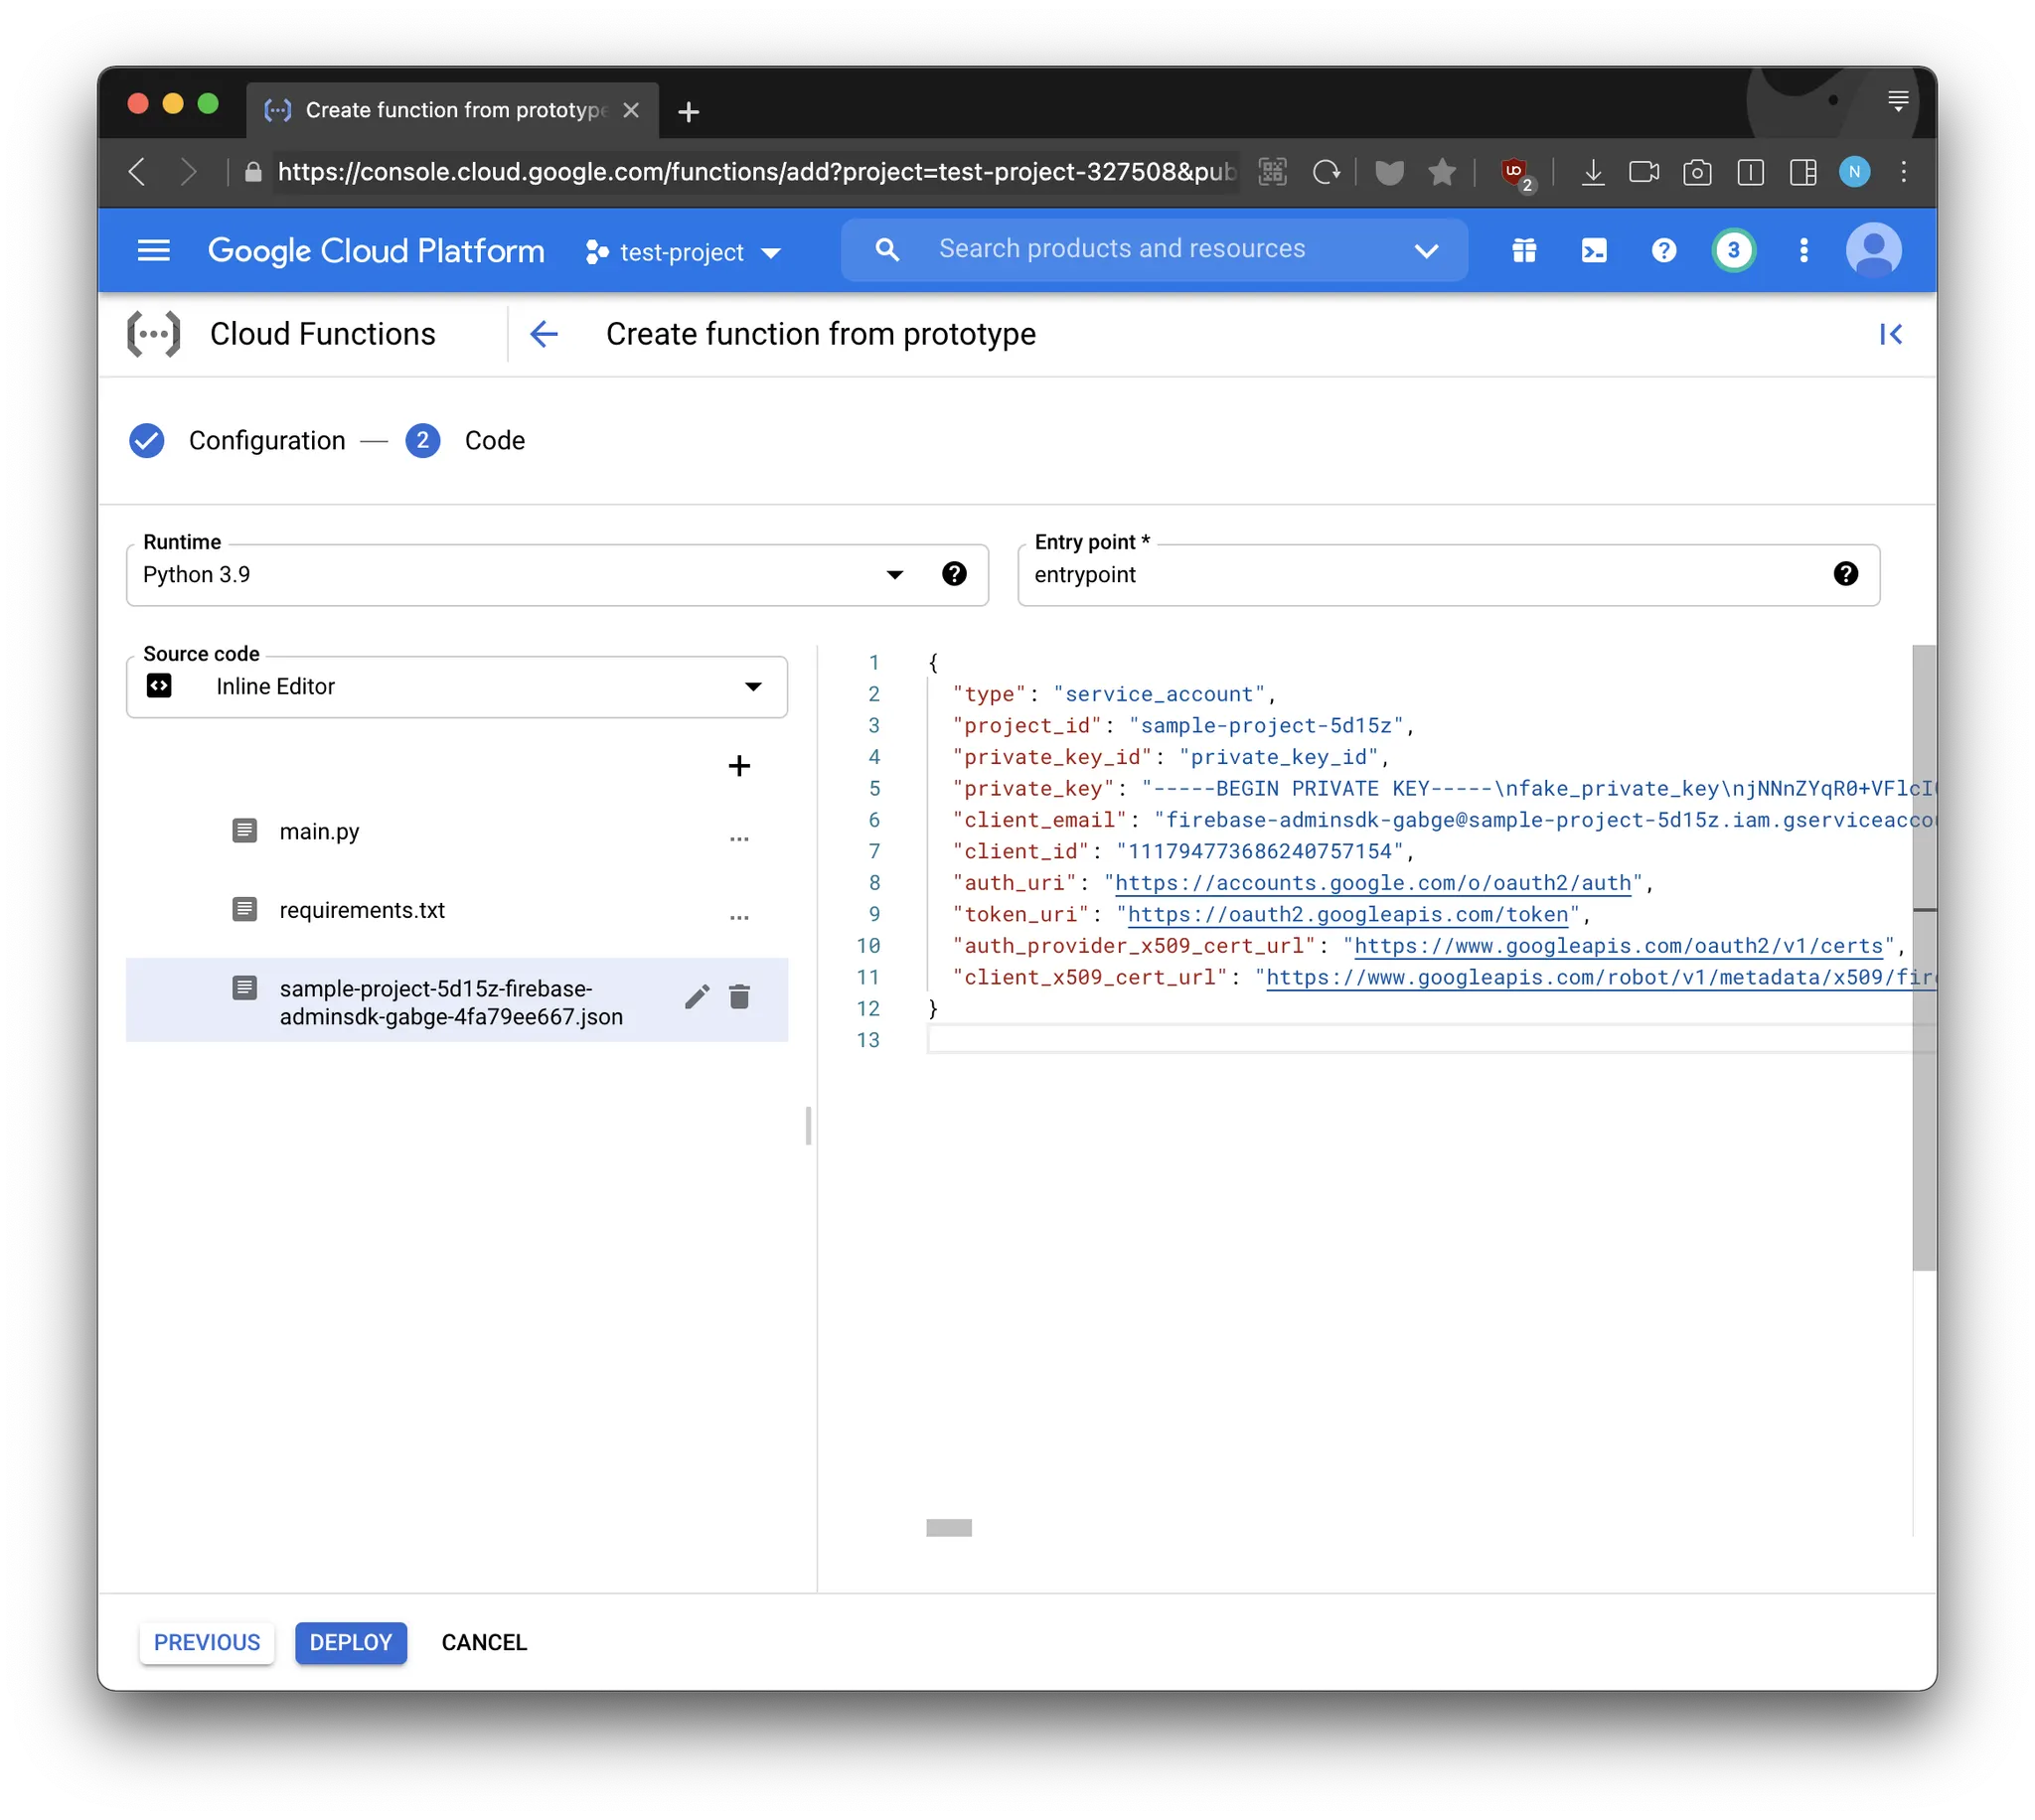Expand the Python 3.9 runtime dropdown

coord(894,575)
